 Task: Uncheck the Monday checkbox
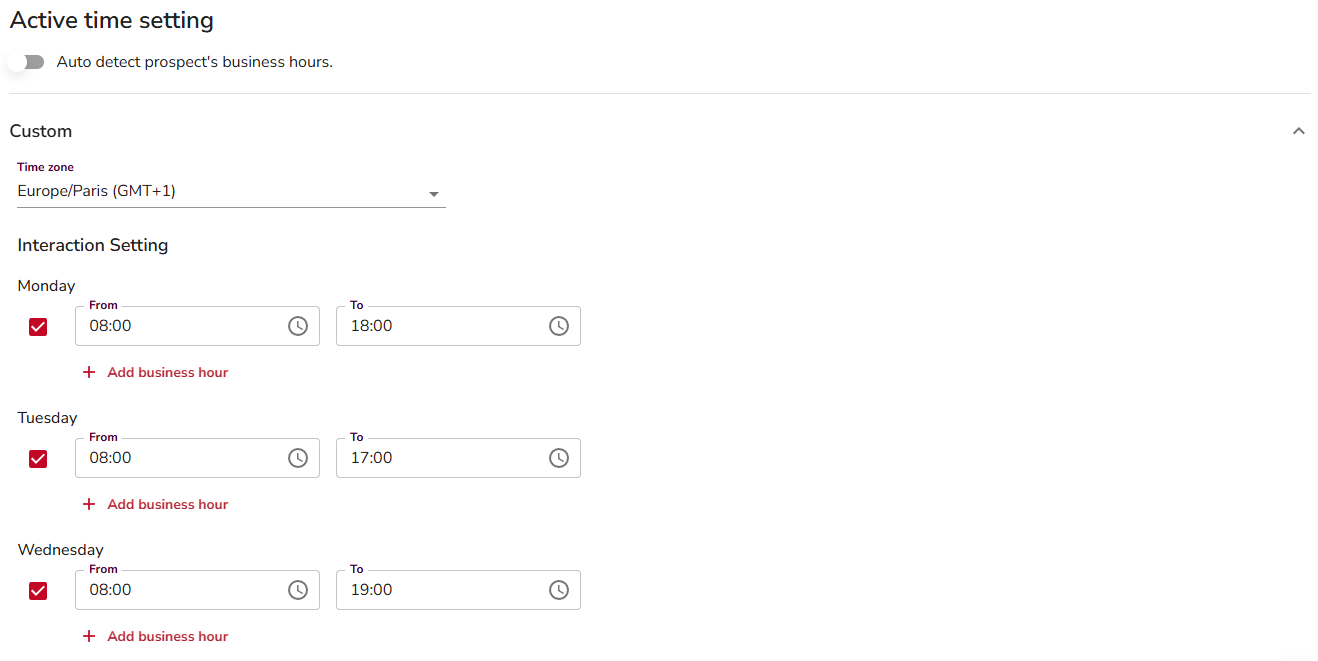click(38, 327)
